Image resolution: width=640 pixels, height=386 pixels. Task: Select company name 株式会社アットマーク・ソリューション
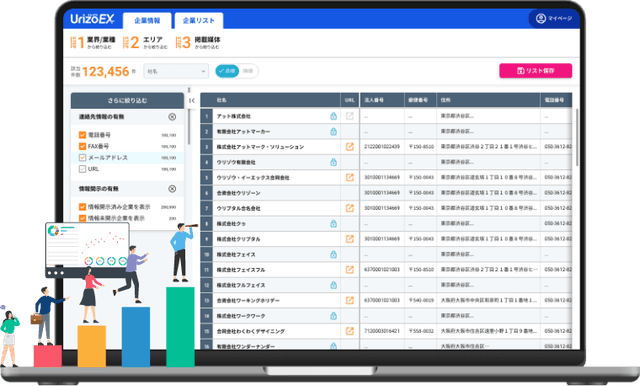point(260,147)
